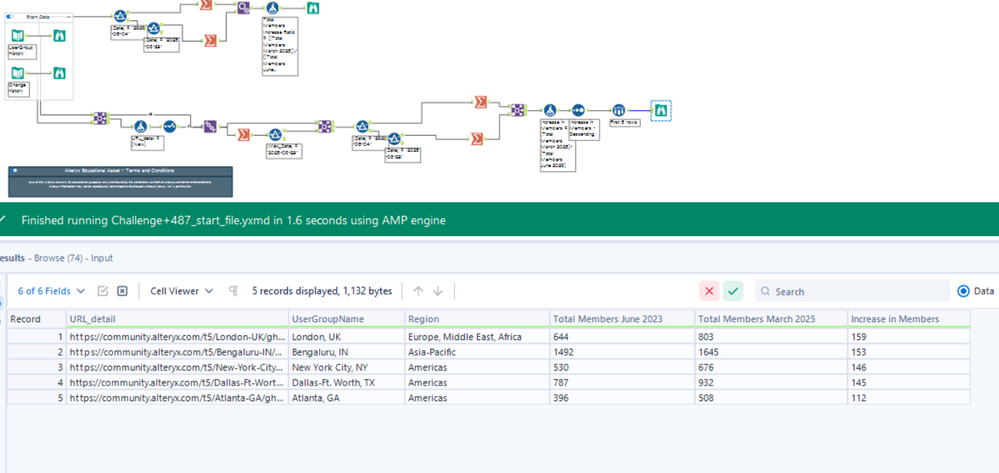Select the Change History Input Data tool
The width and height of the screenshot is (999, 473).
pyautogui.click(x=18, y=73)
